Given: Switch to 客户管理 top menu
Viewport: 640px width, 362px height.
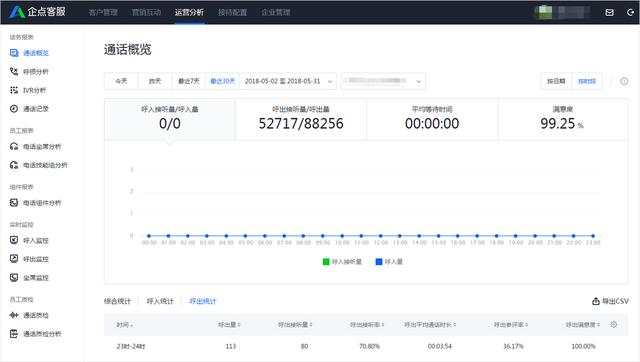Looking at the screenshot, I should pyautogui.click(x=103, y=13).
